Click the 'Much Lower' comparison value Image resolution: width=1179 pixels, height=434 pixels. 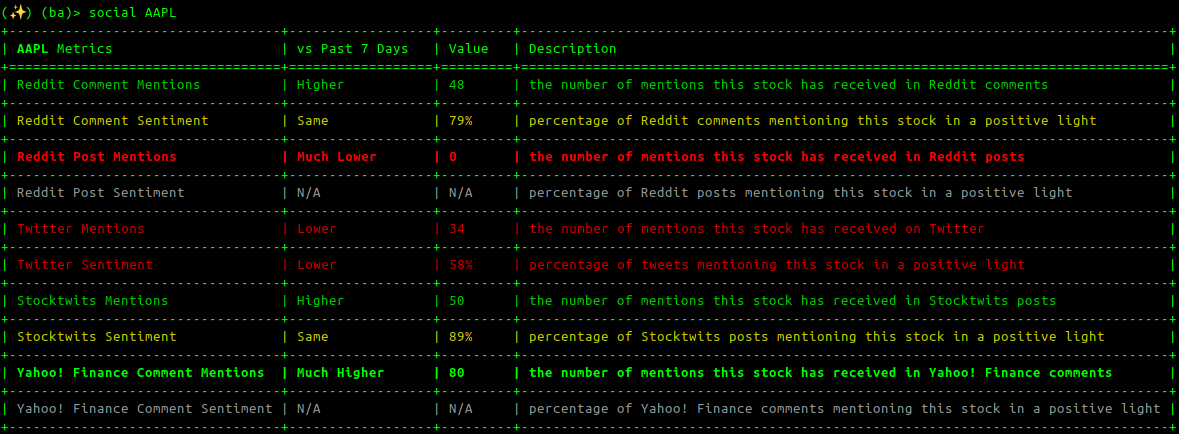click(x=337, y=157)
